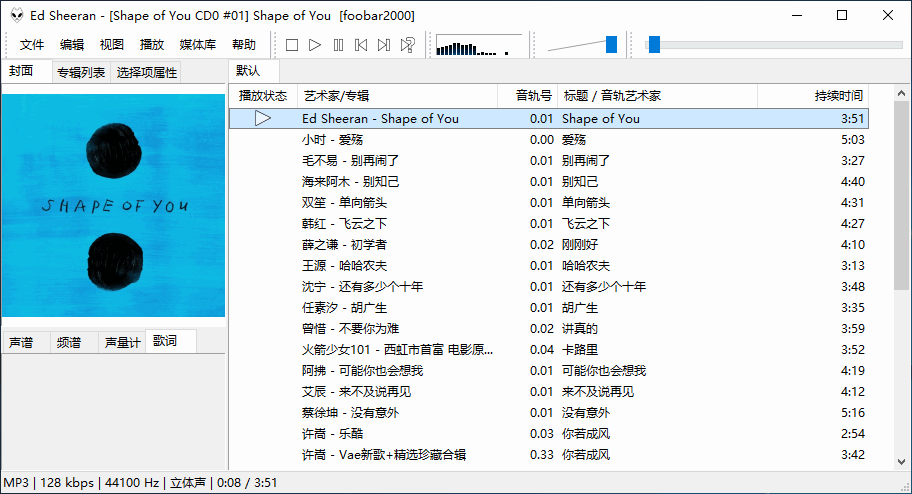Click the status bar playback time 0:08 / 3:51
This screenshot has width=912, height=494.
click(247, 483)
